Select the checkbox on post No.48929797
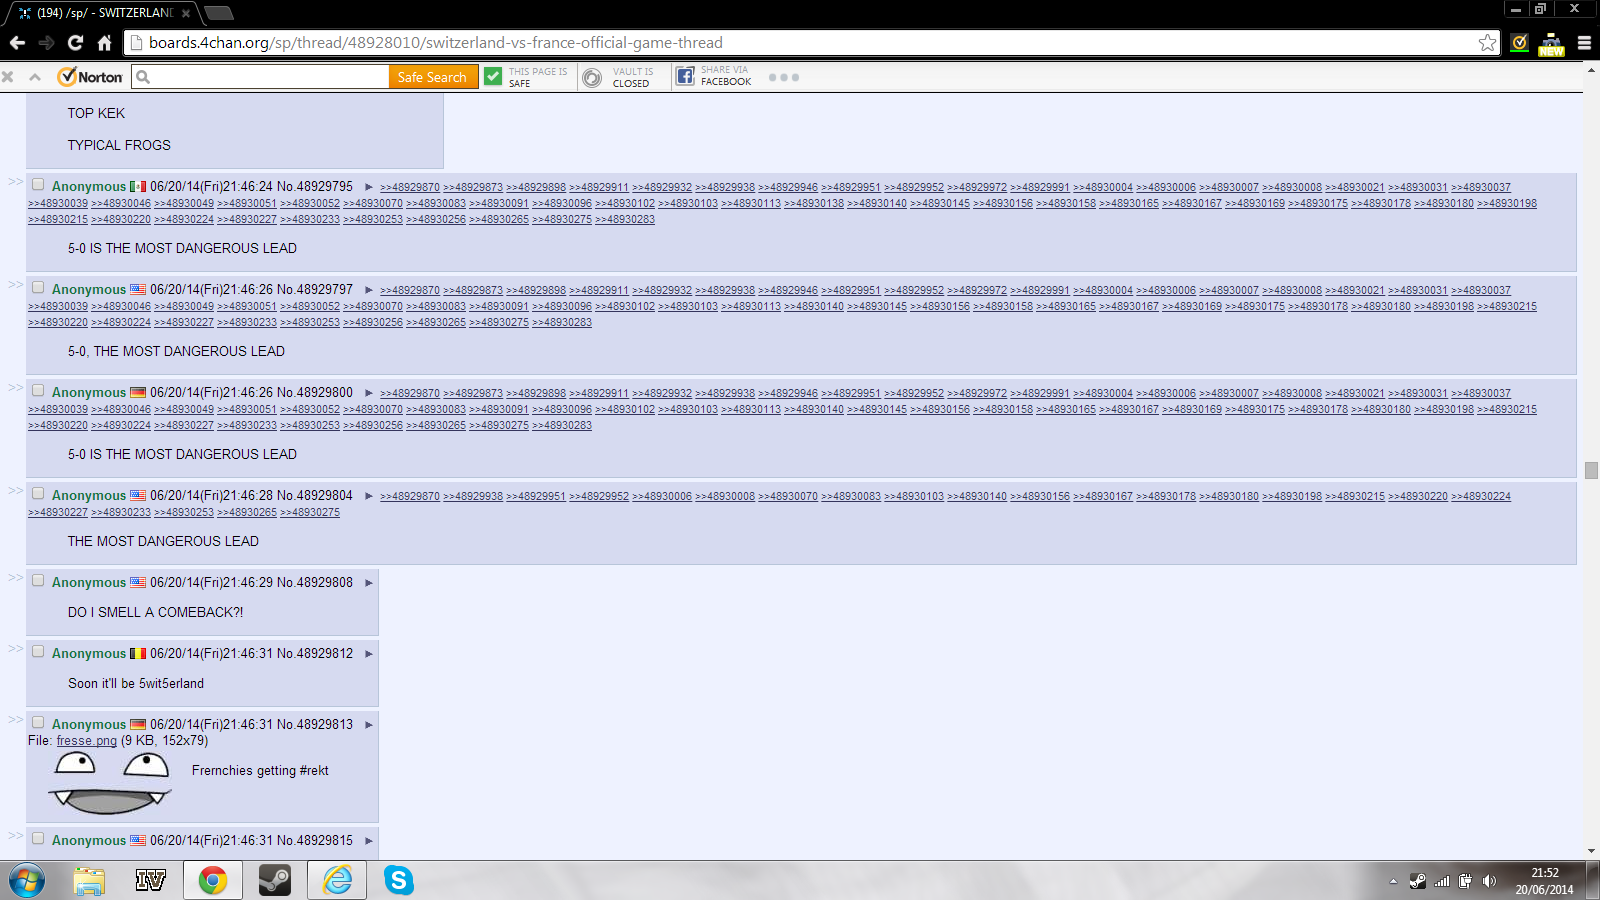1600x900 pixels. 38,288
